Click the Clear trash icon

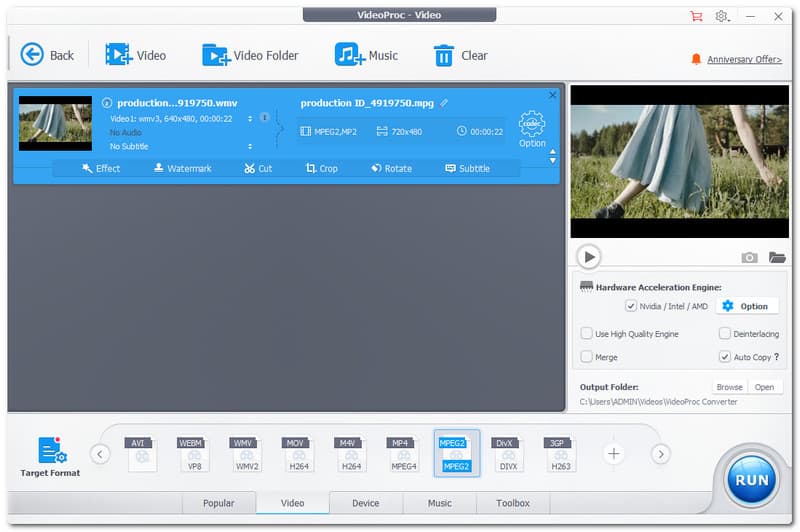[x=443, y=55]
